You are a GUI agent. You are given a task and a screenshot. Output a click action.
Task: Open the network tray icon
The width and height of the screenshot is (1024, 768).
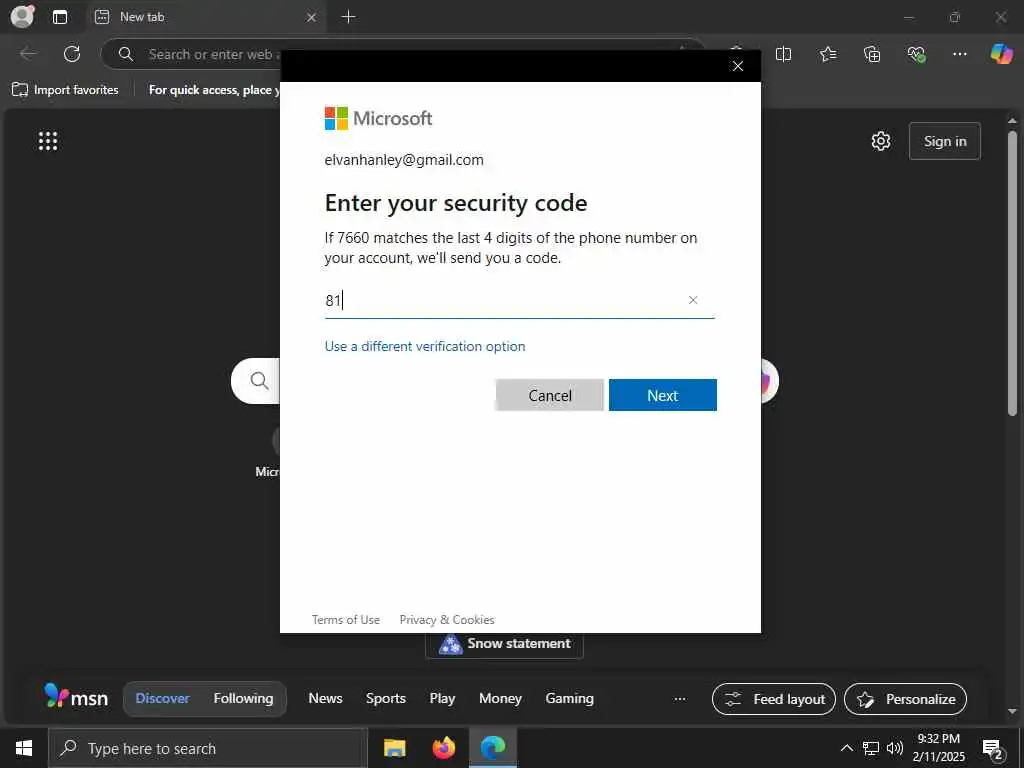click(x=871, y=748)
